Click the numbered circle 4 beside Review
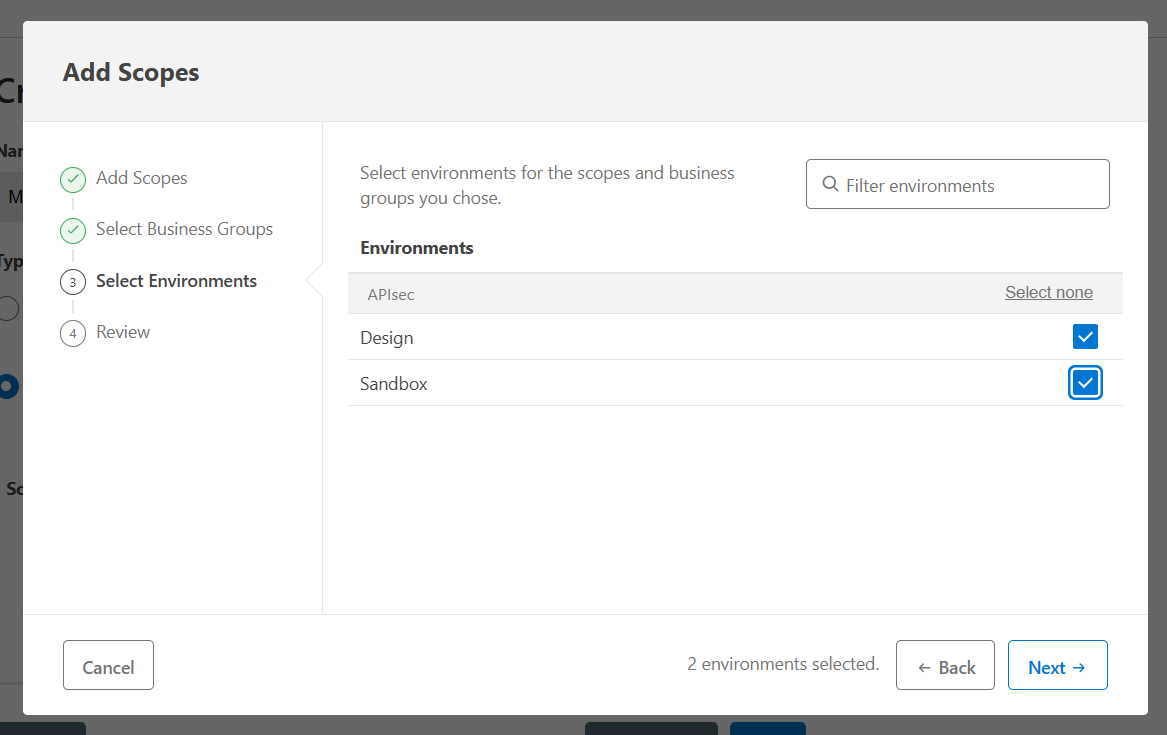This screenshot has height=735, width=1167. point(72,333)
